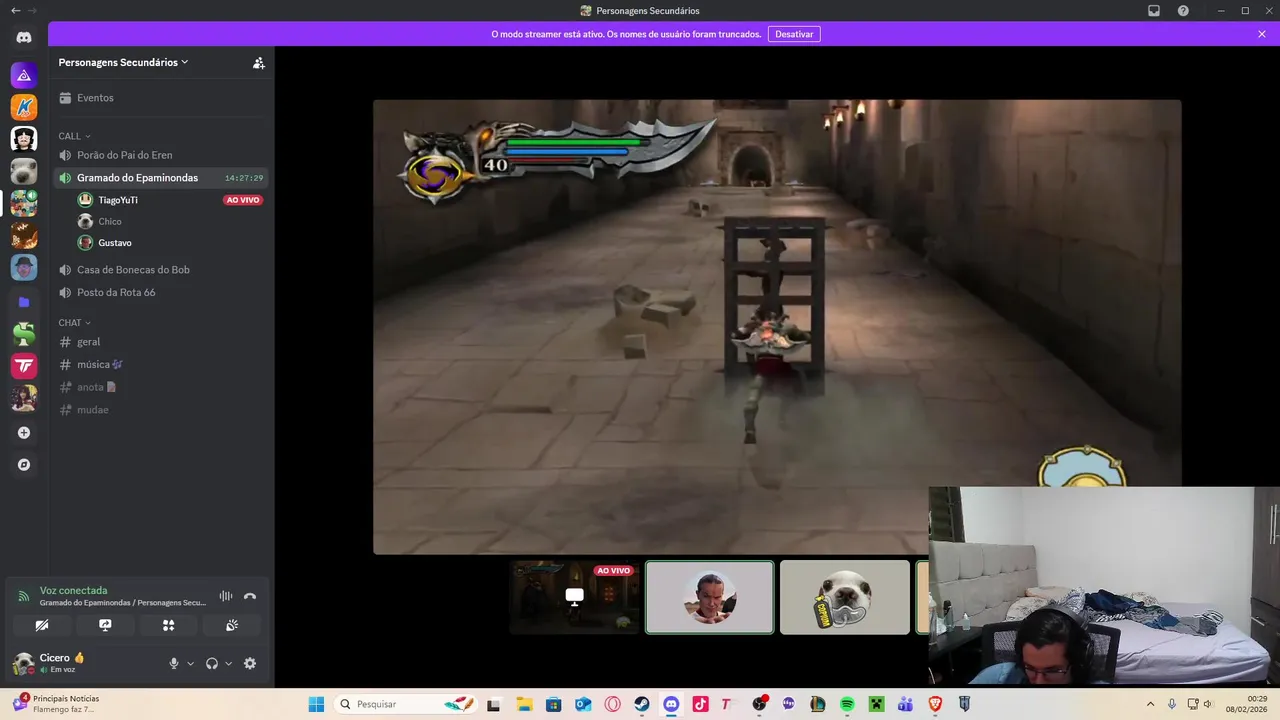Viewport: 1280px width, 720px height.
Task: Open the server folder icon
Action: 24,301
